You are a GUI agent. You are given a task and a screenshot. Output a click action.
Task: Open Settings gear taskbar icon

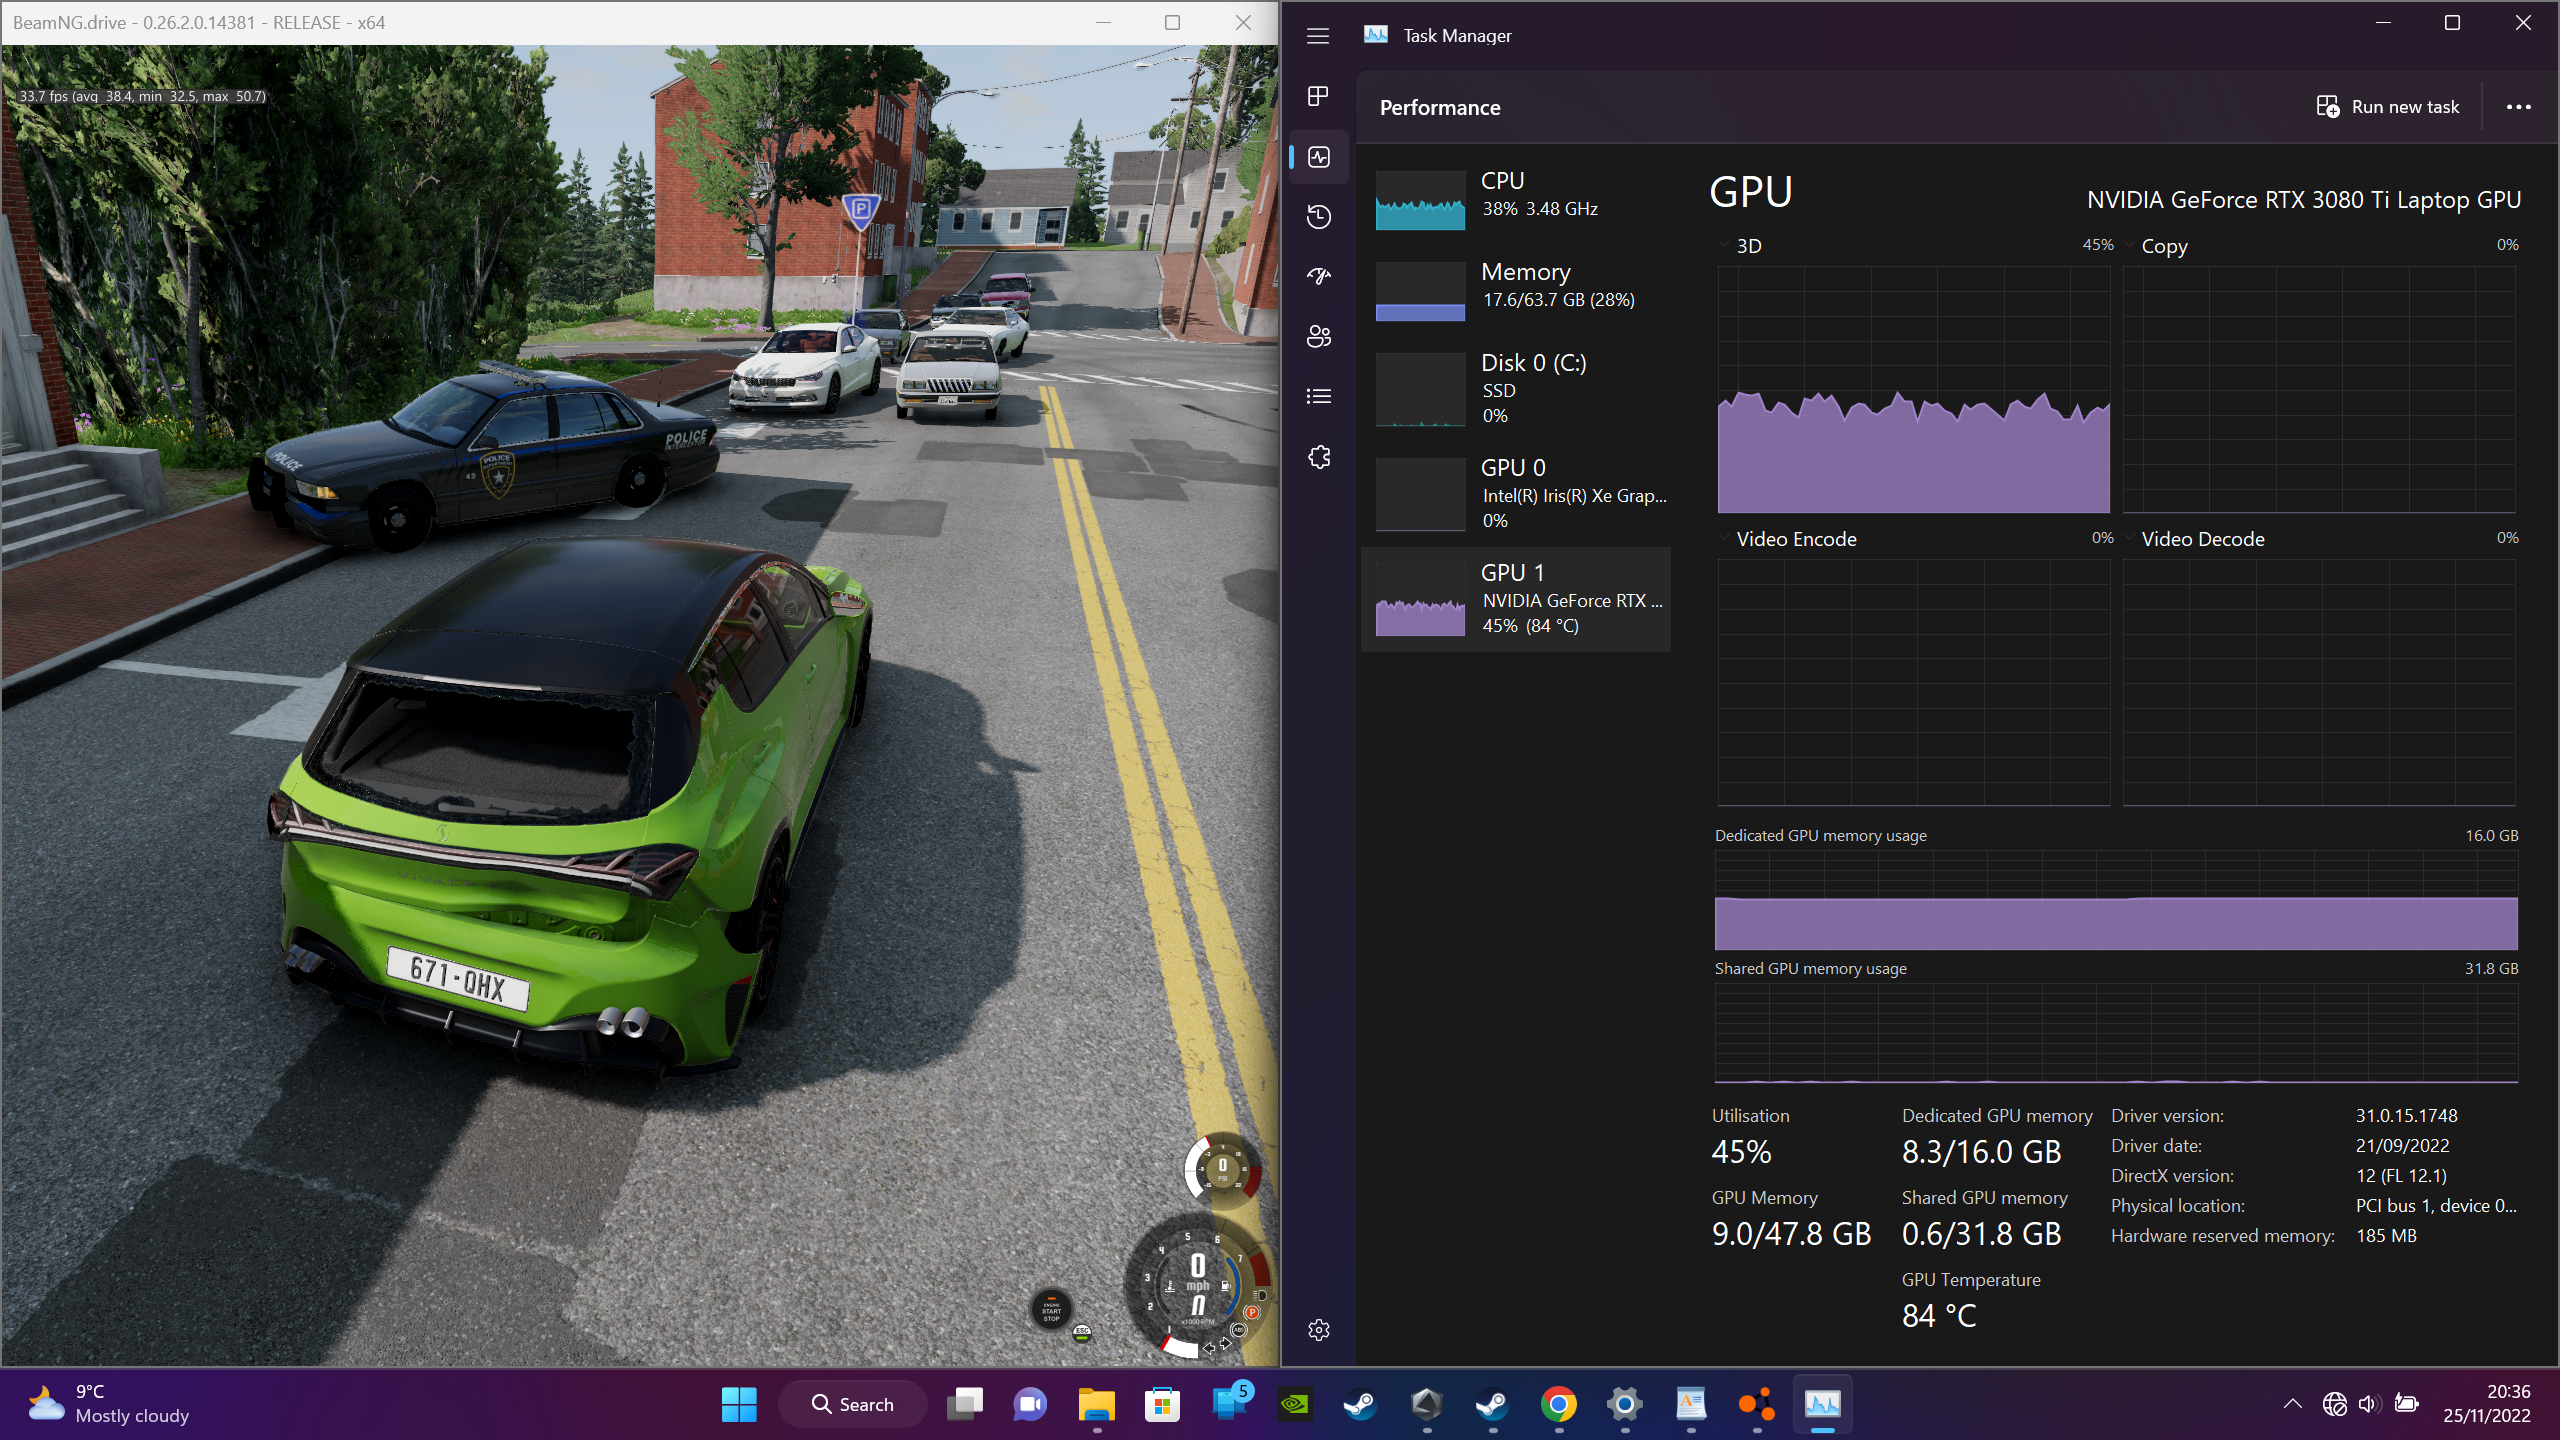click(x=1625, y=1404)
